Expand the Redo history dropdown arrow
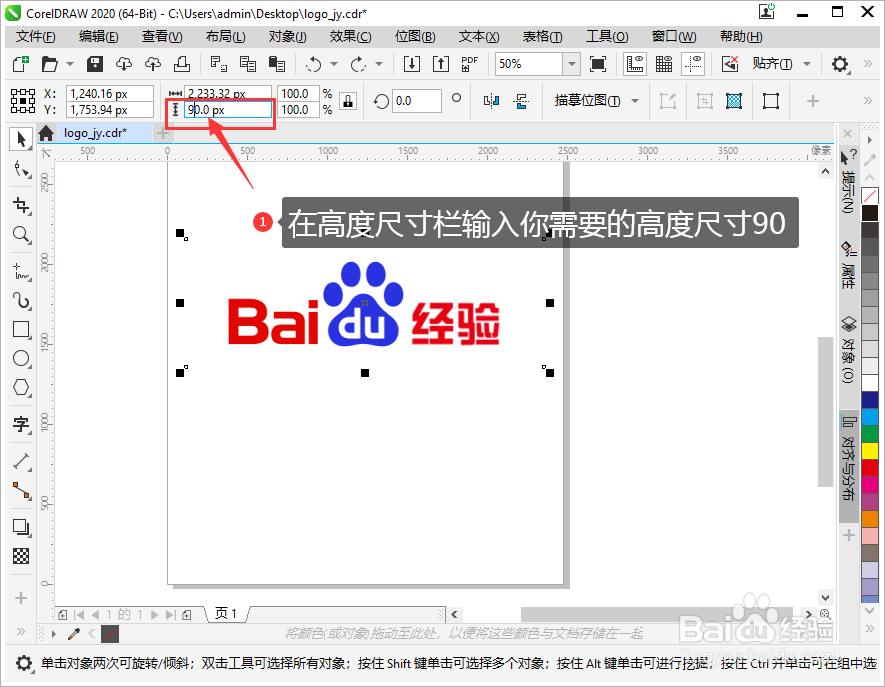885x687 pixels. [x=379, y=64]
